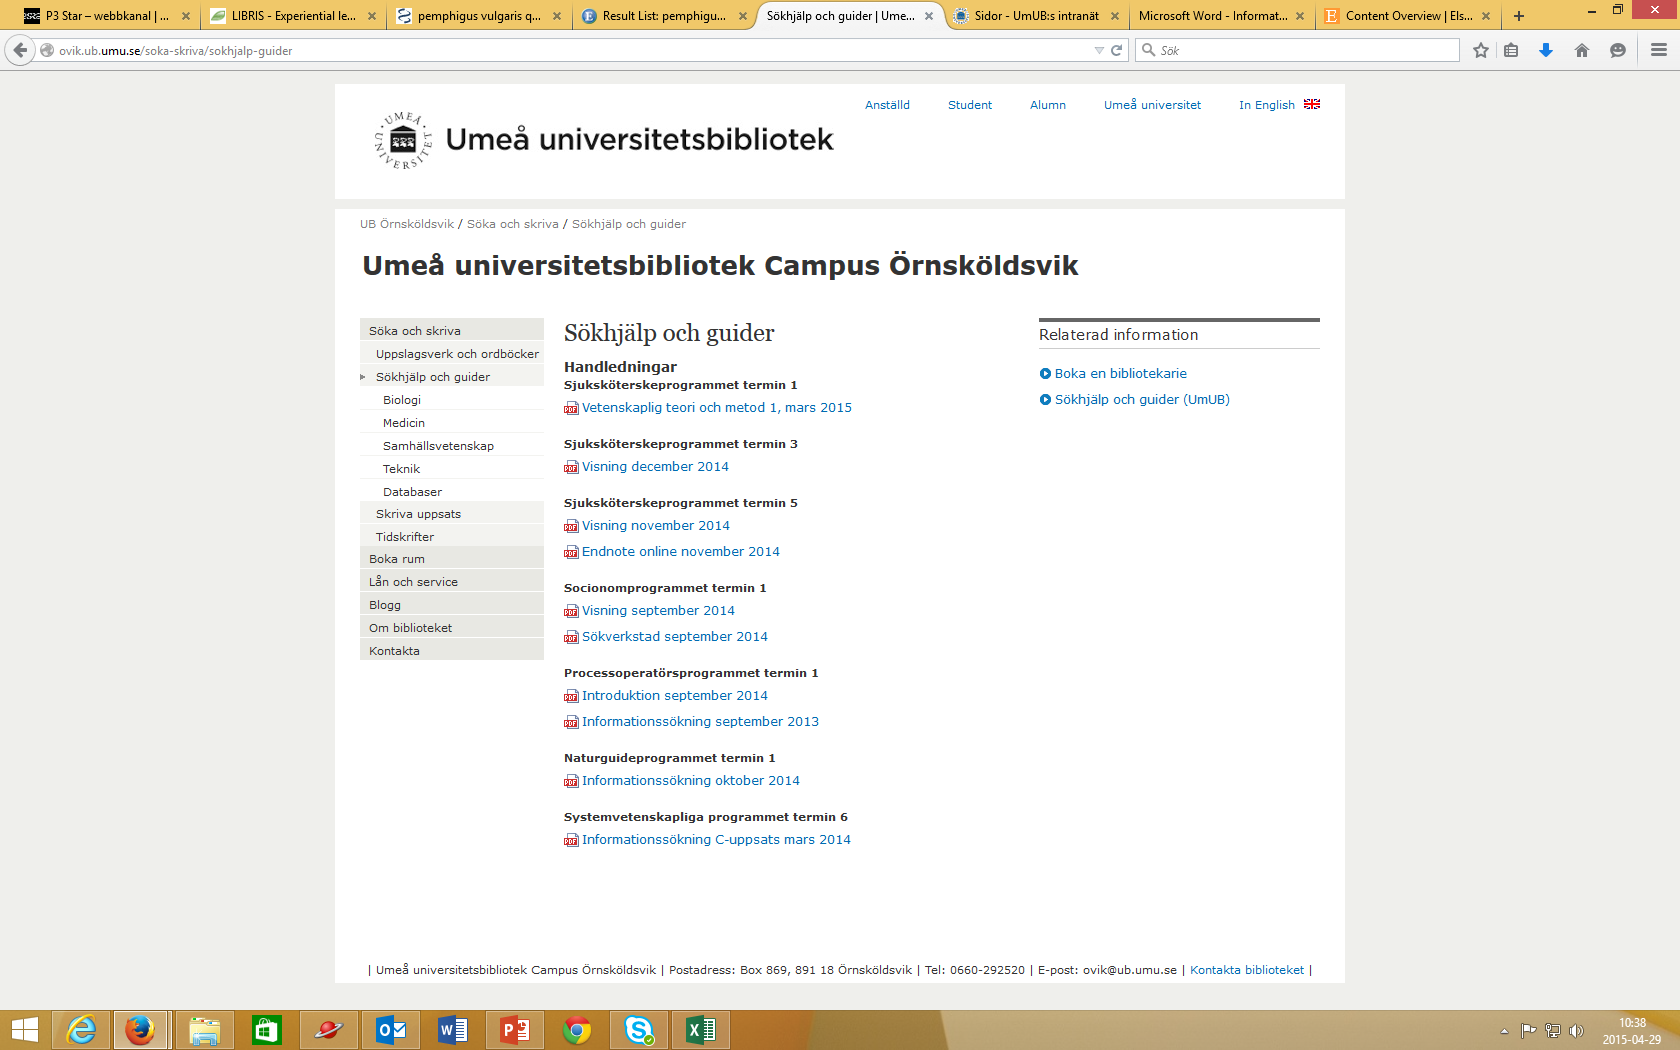Click PDF icon beside Endnote online november 2014
1680x1050 pixels.
[x=571, y=552]
